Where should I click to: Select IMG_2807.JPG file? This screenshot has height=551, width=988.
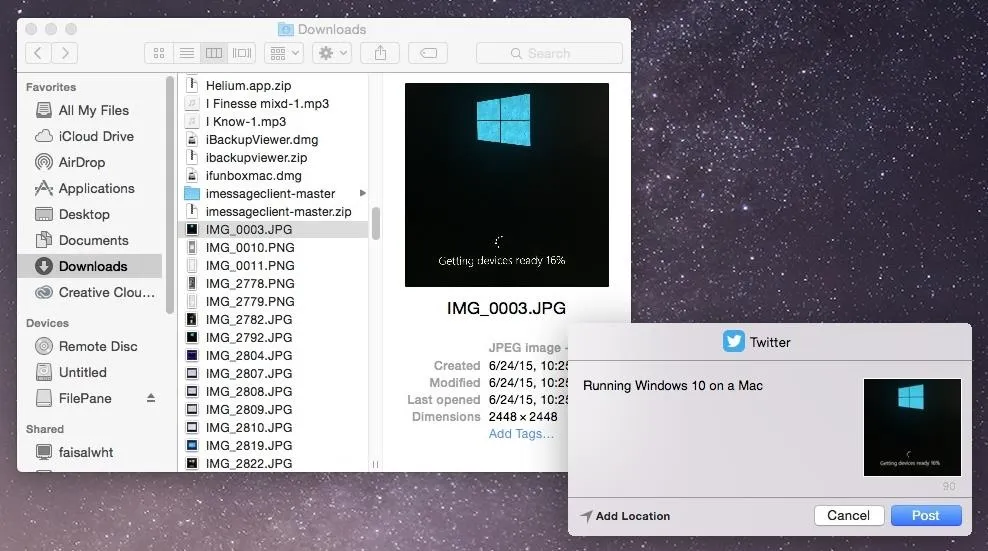(x=275, y=373)
